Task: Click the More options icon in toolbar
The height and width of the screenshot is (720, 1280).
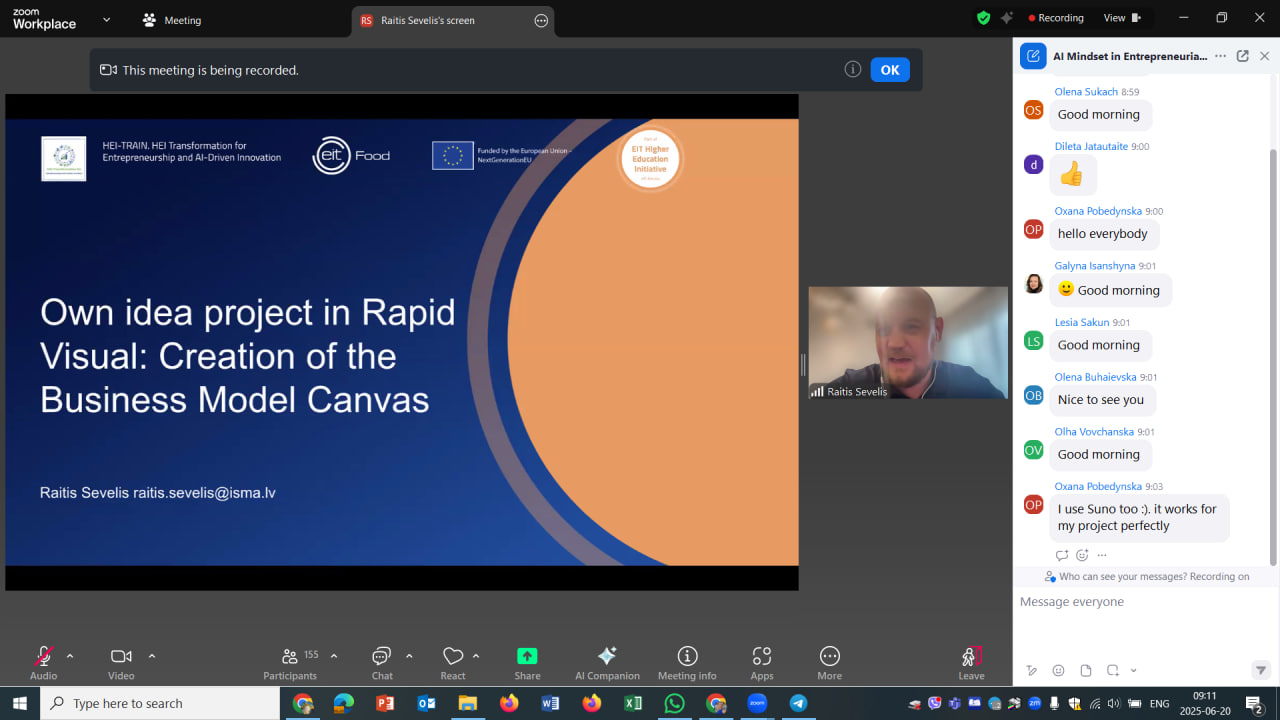Action: click(x=829, y=656)
